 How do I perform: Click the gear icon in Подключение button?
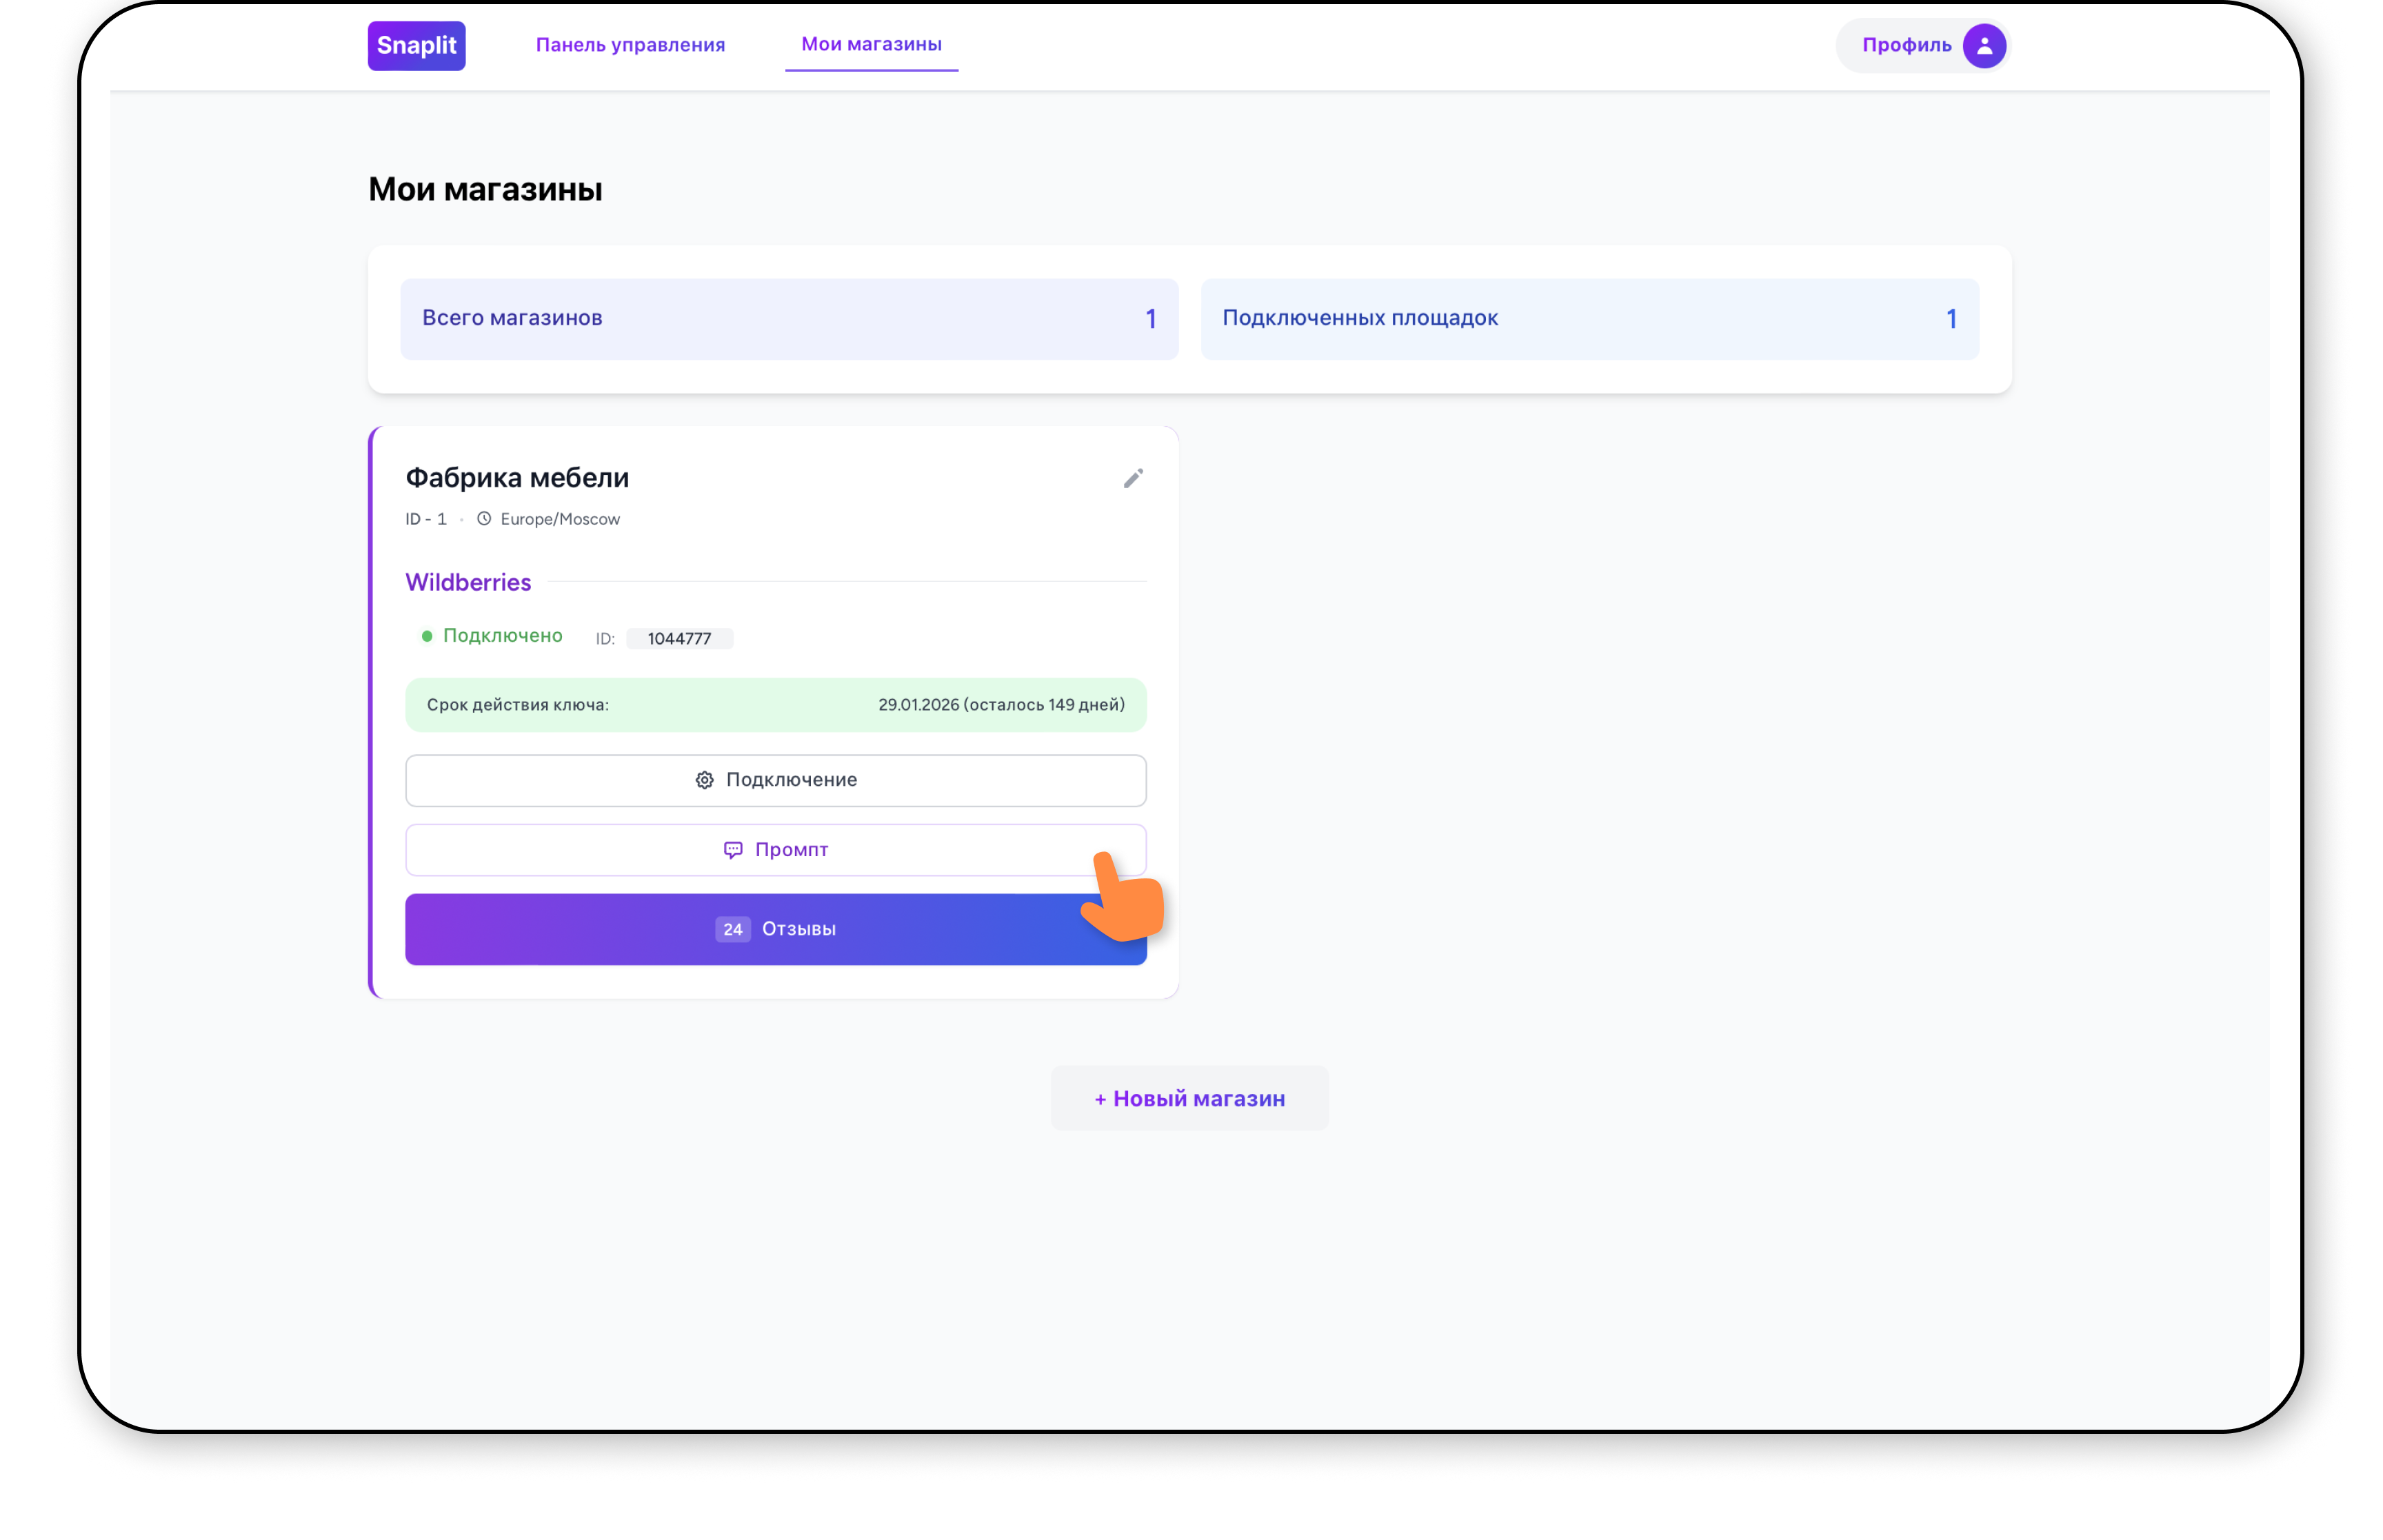point(704,780)
